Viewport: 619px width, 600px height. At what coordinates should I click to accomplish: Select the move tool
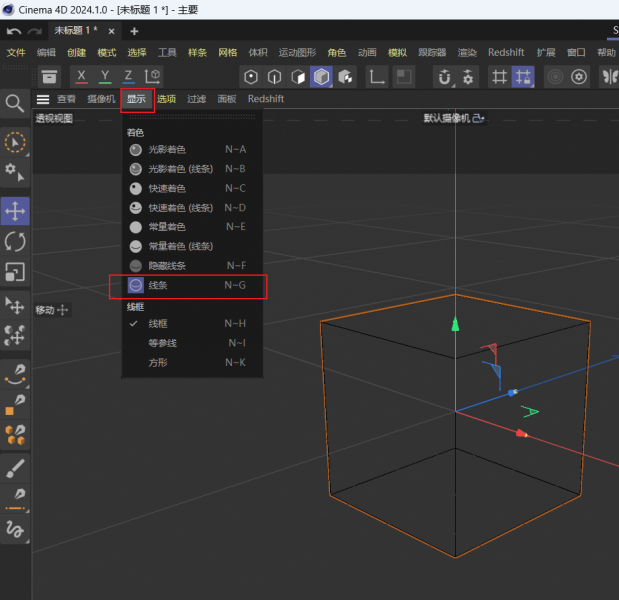click(15, 211)
